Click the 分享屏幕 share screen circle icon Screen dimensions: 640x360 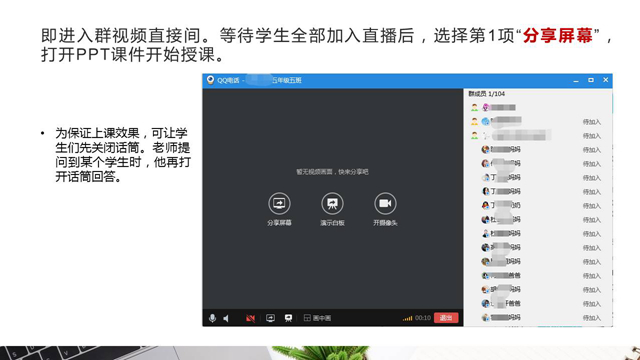point(279,203)
